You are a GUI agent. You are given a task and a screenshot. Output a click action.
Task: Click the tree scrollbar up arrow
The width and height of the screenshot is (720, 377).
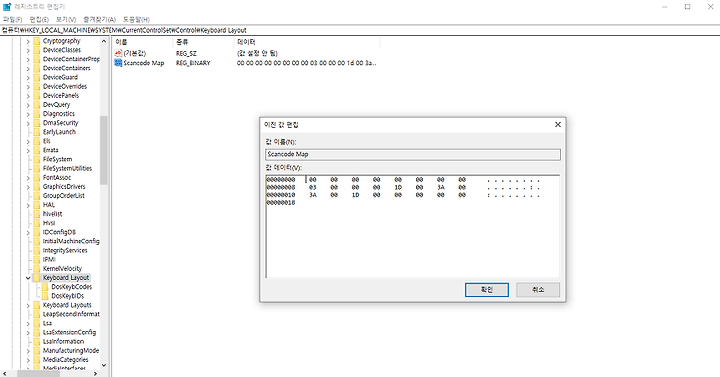point(104,41)
